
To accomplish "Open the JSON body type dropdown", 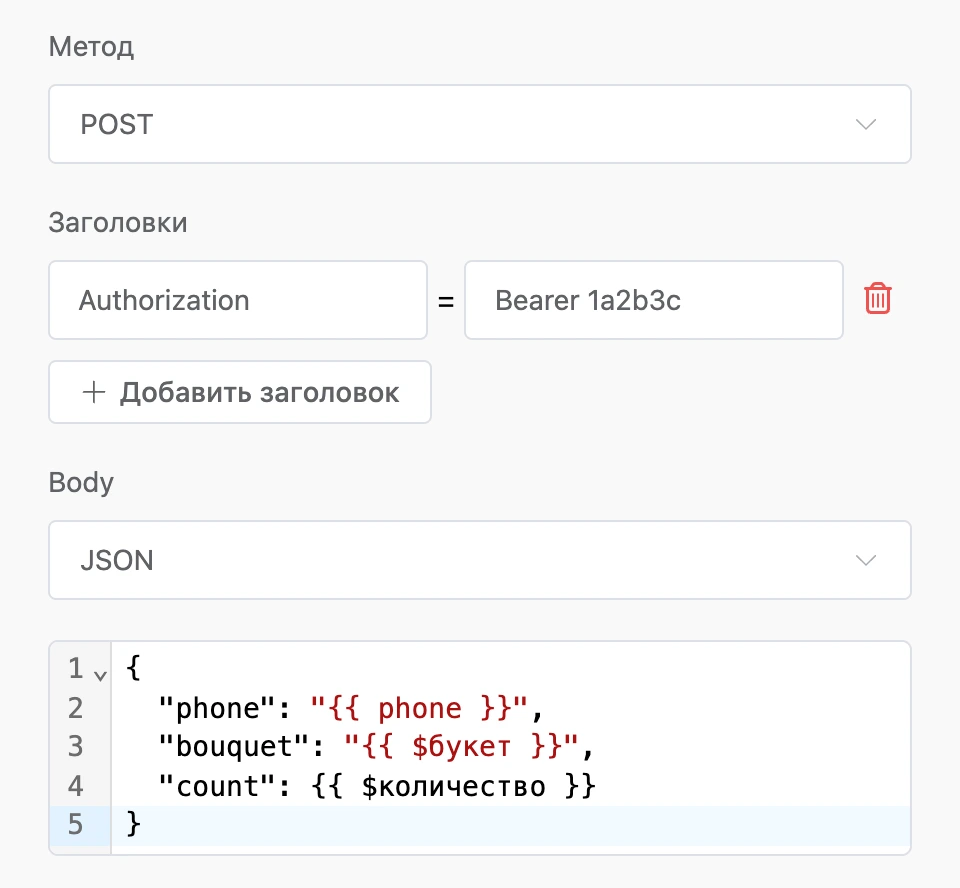I will pos(480,560).
